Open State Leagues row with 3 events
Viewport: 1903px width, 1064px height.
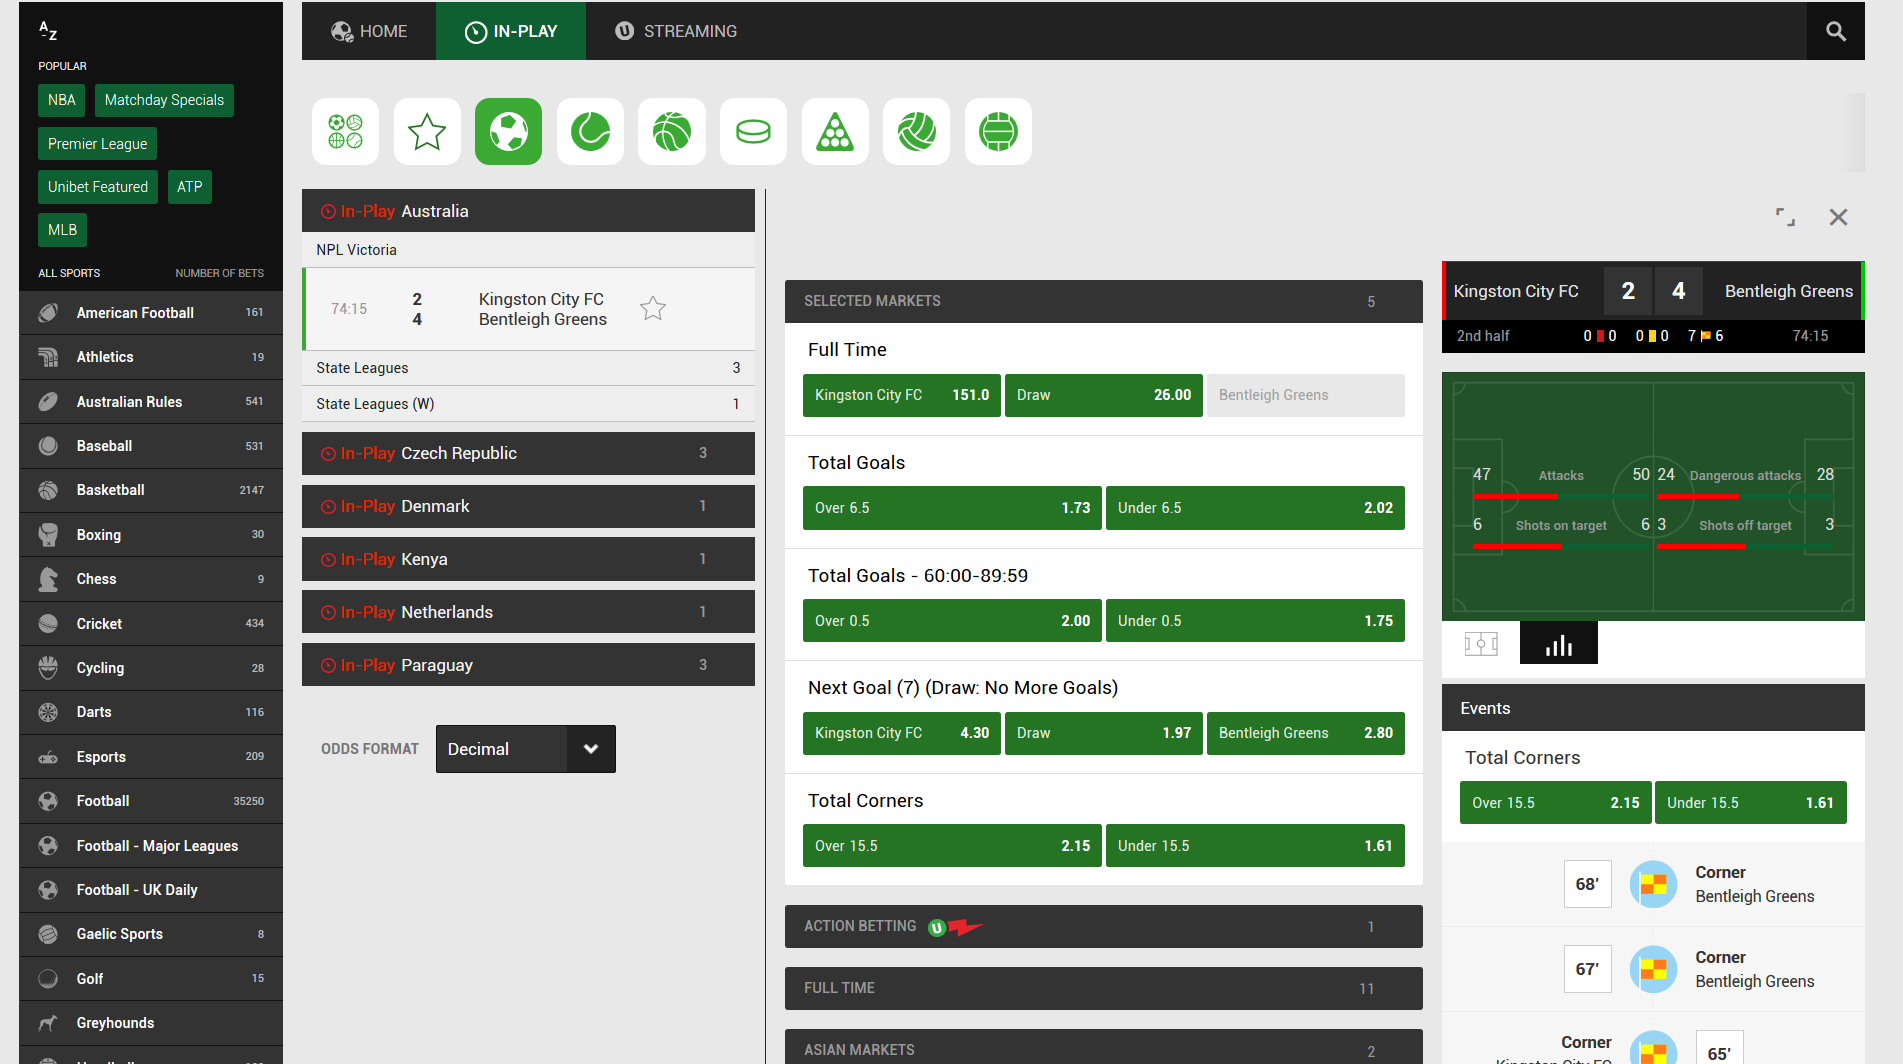[x=528, y=368]
